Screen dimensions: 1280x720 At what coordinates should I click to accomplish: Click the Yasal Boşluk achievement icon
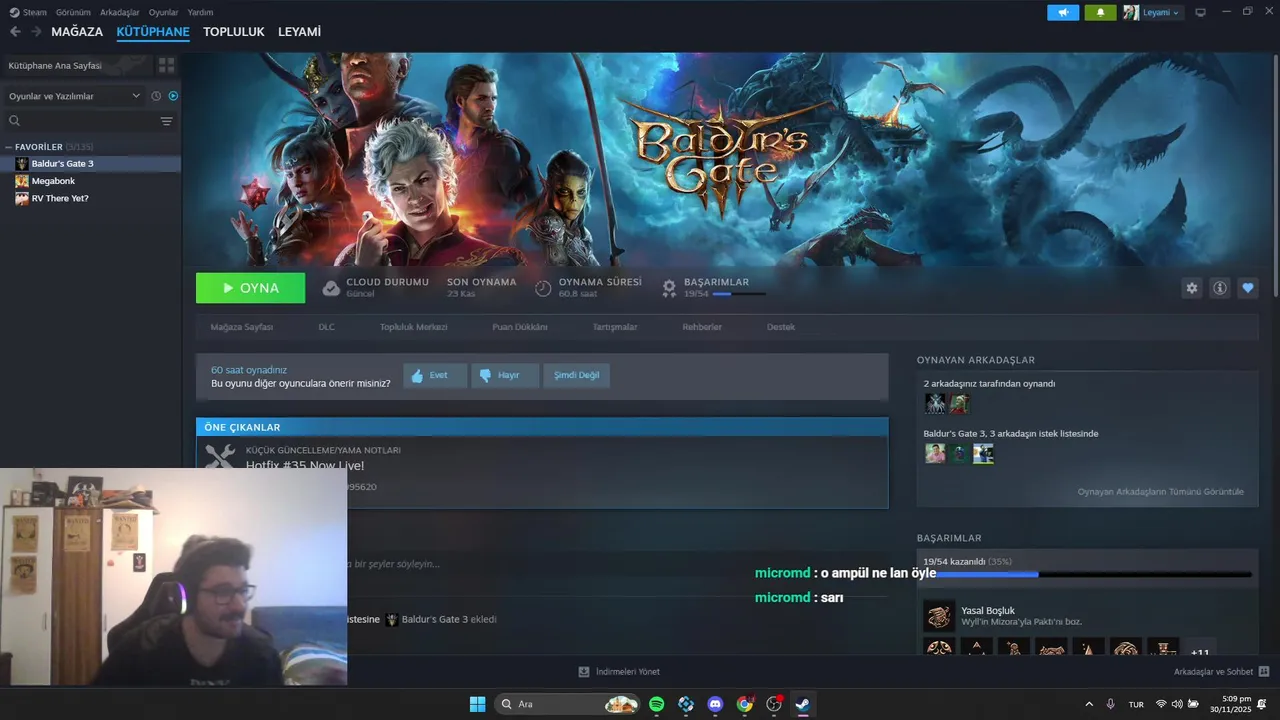tap(939, 616)
